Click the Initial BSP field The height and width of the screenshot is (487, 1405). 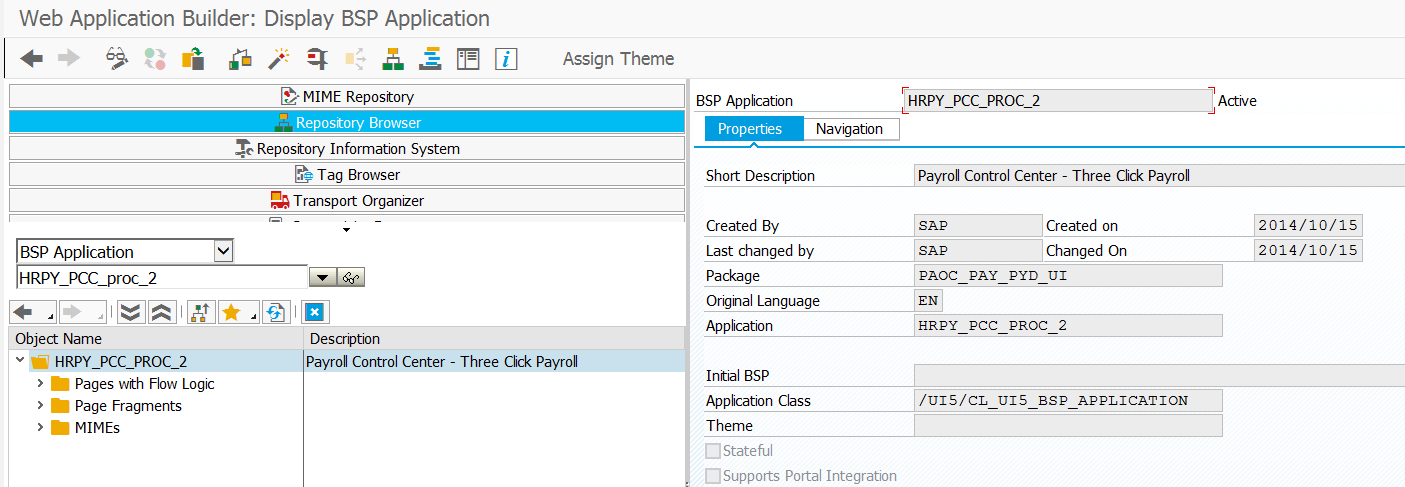[1160, 376]
